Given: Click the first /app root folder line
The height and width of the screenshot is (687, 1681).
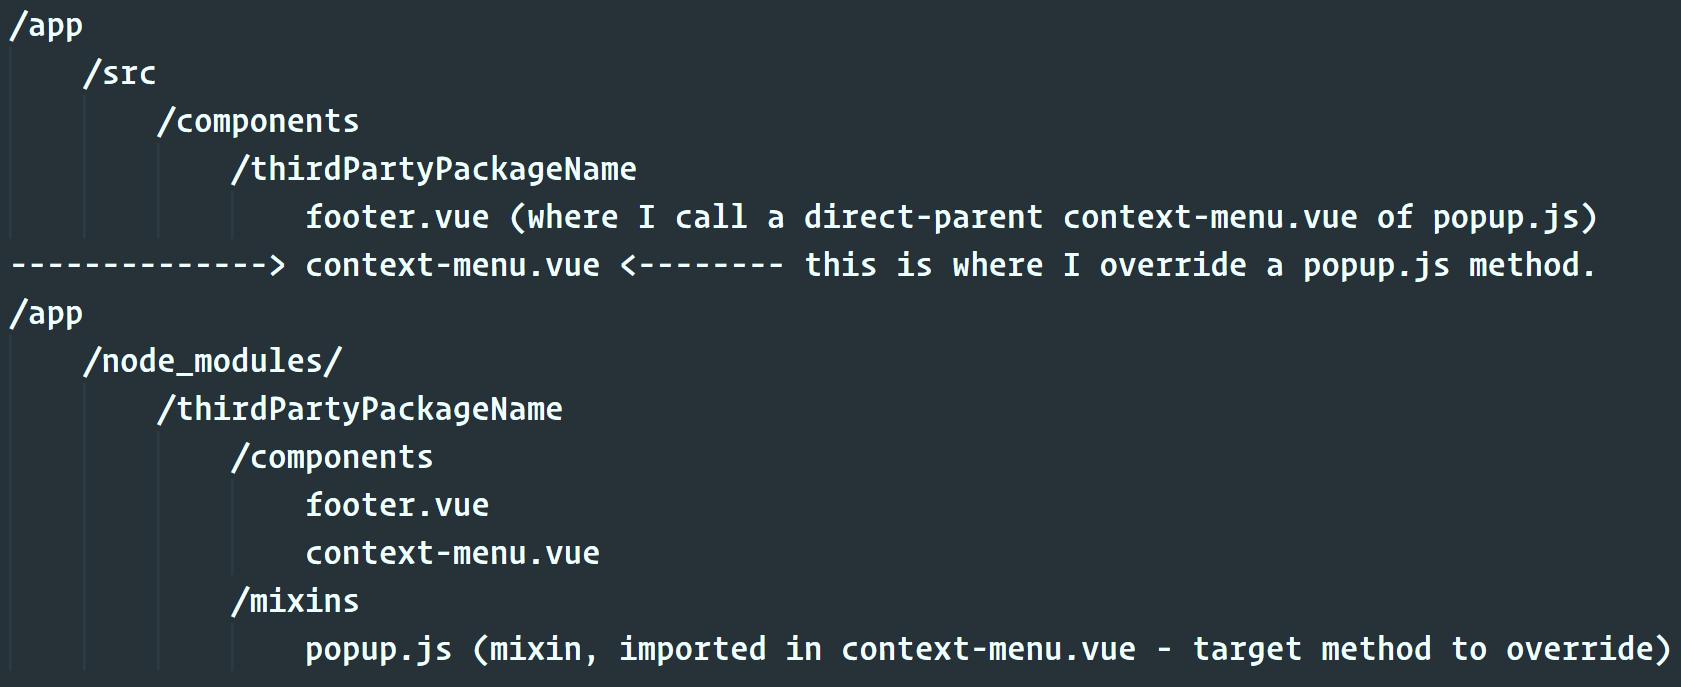Looking at the screenshot, I should tap(46, 26).
